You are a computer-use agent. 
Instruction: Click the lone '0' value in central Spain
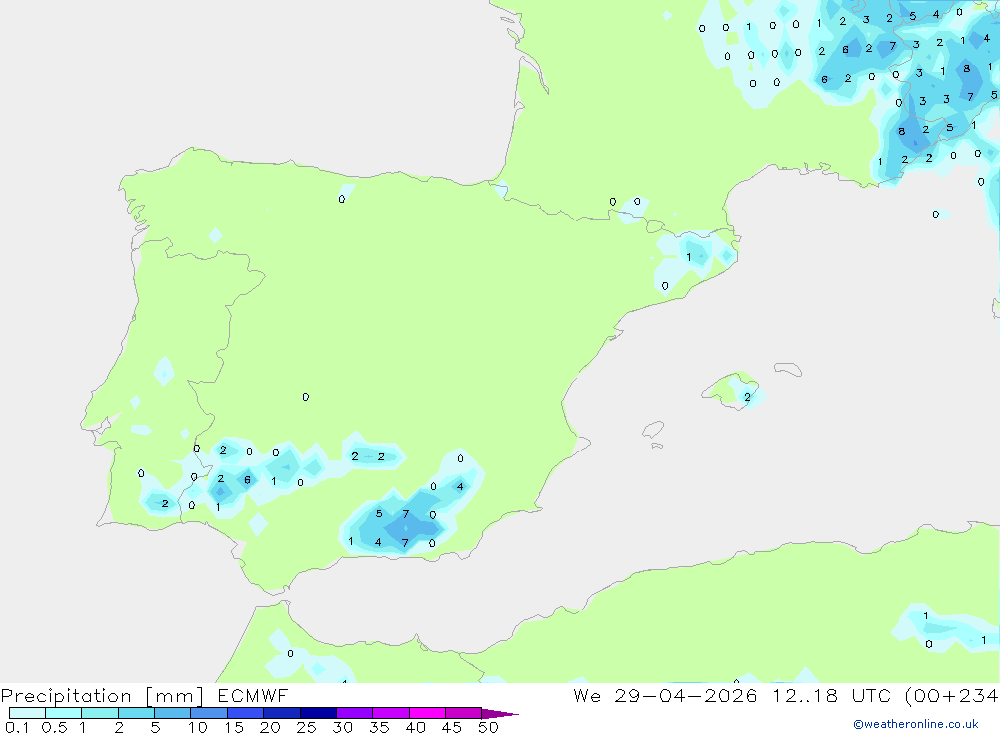pos(305,397)
